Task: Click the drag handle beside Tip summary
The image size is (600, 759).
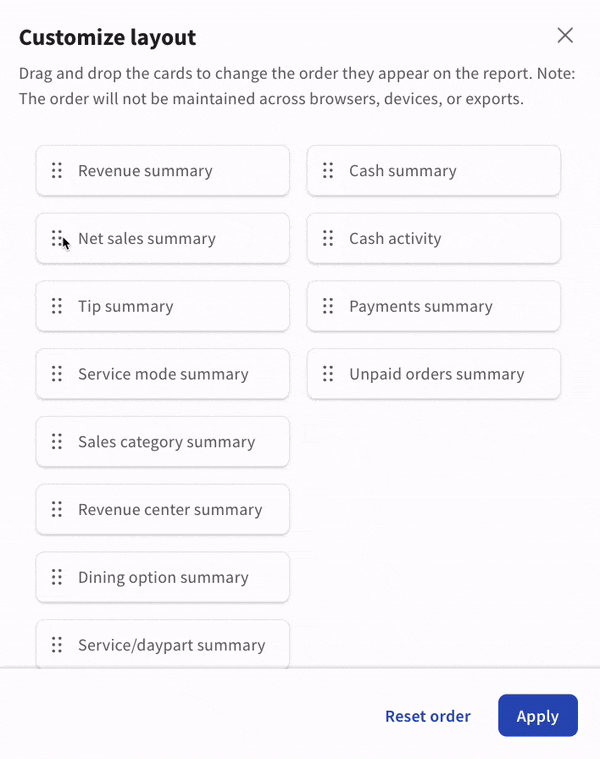Action: tap(57, 307)
